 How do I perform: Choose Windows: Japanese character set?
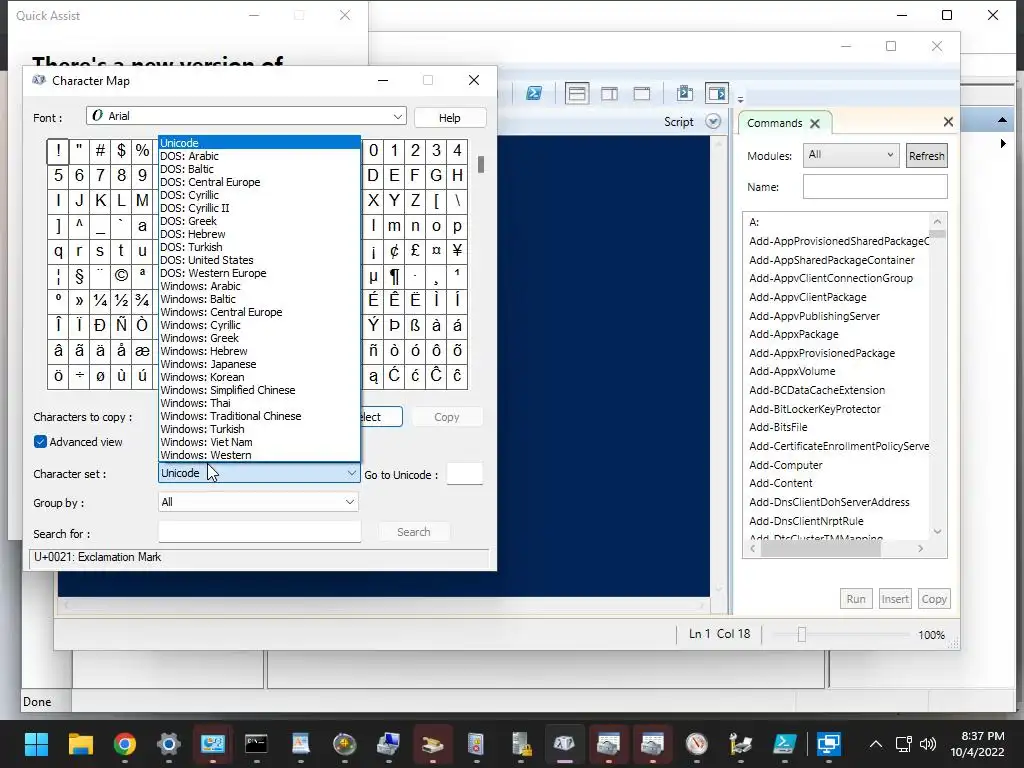tap(260, 364)
